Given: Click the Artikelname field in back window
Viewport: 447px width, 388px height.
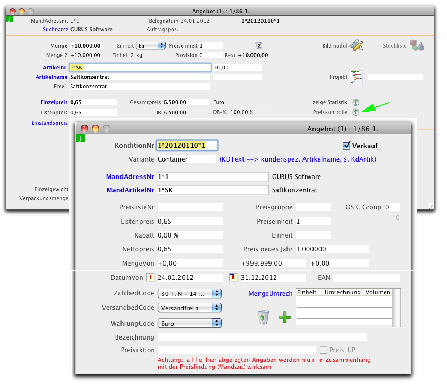Looking at the screenshot, I should tap(140, 77).
